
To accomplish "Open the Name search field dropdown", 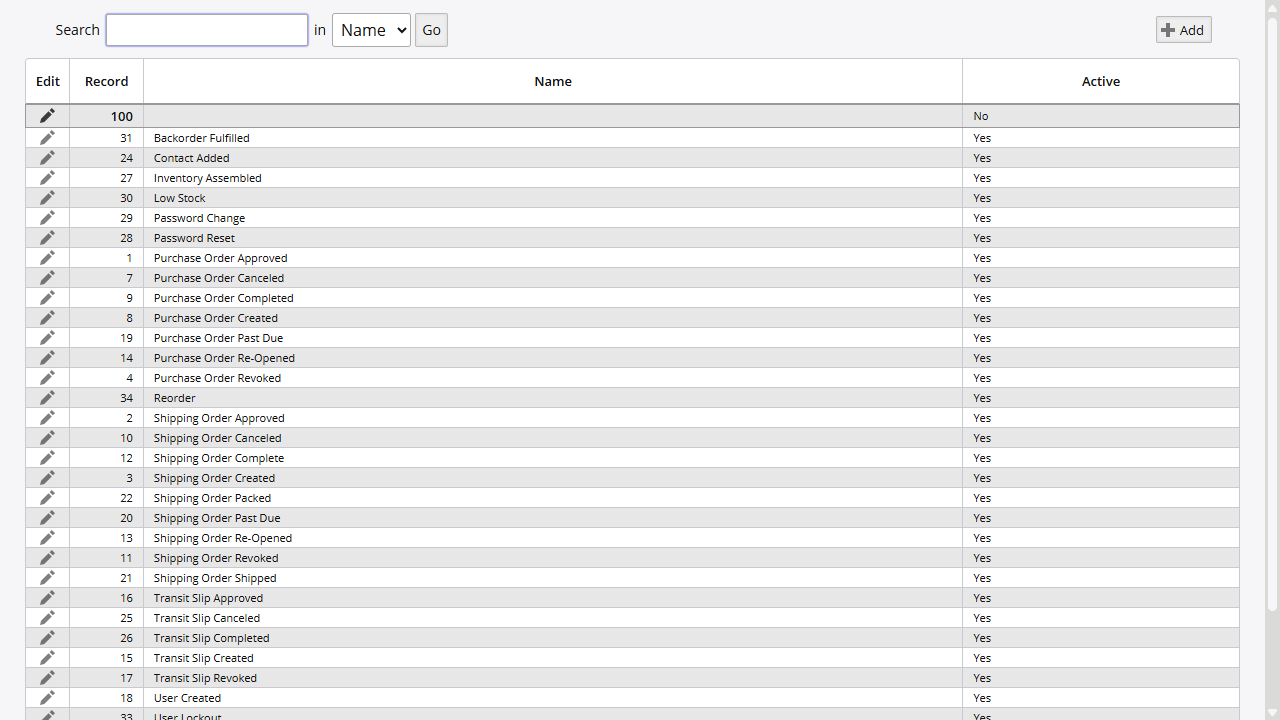I will pyautogui.click(x=371, y=30).
